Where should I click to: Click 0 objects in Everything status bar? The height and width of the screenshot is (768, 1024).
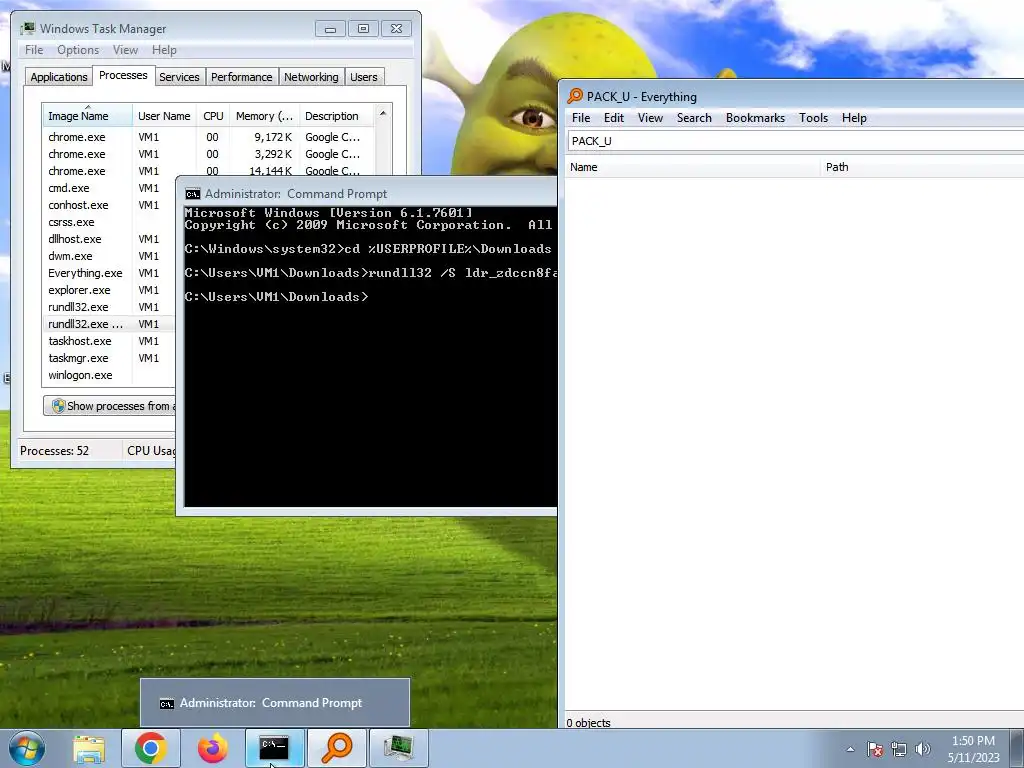pyautogui.click(x=588, y=722)
